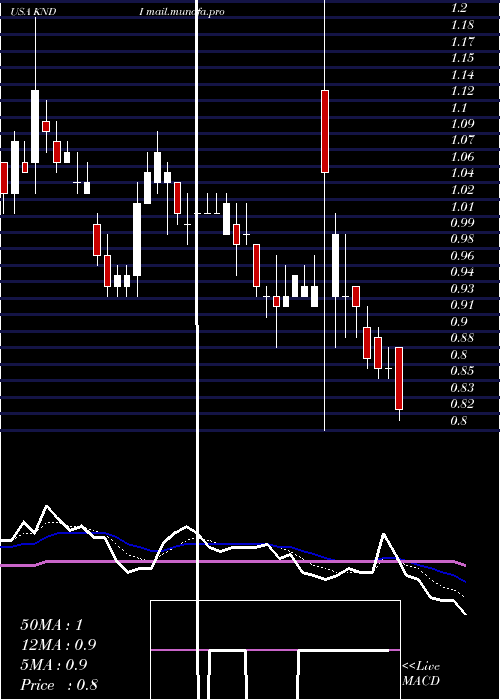This screenshot has height=700, width=500.
Task: Click the 0.85 price axis label
Action: 462,371
